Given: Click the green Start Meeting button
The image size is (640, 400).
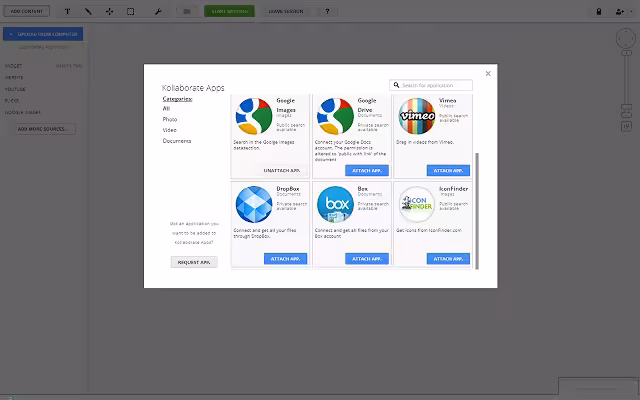Looking at the screenshot, I should pyautogui.click(x=229, y=11).
